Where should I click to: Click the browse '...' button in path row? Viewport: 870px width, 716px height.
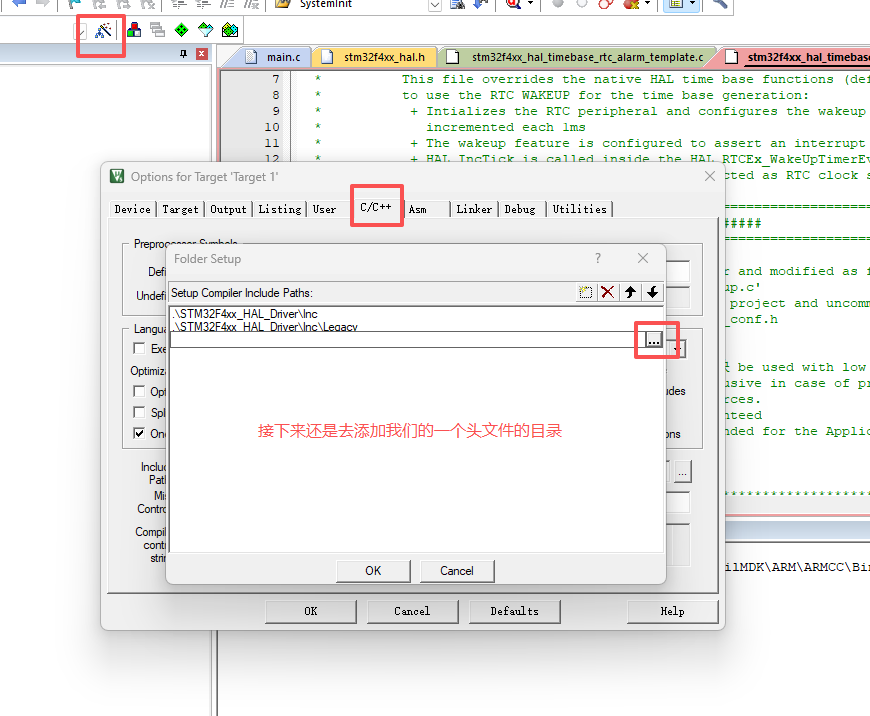(653, 340)
